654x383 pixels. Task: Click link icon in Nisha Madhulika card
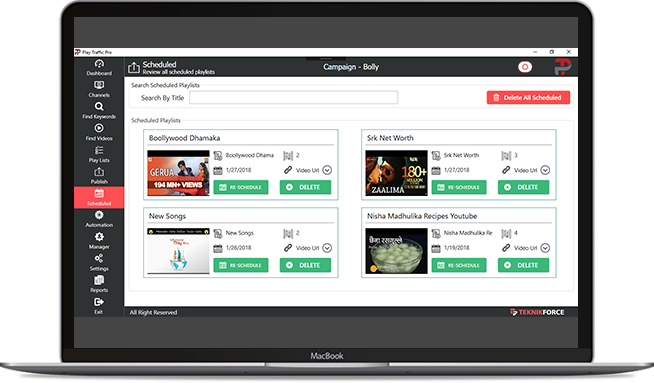tap(506, 248)
